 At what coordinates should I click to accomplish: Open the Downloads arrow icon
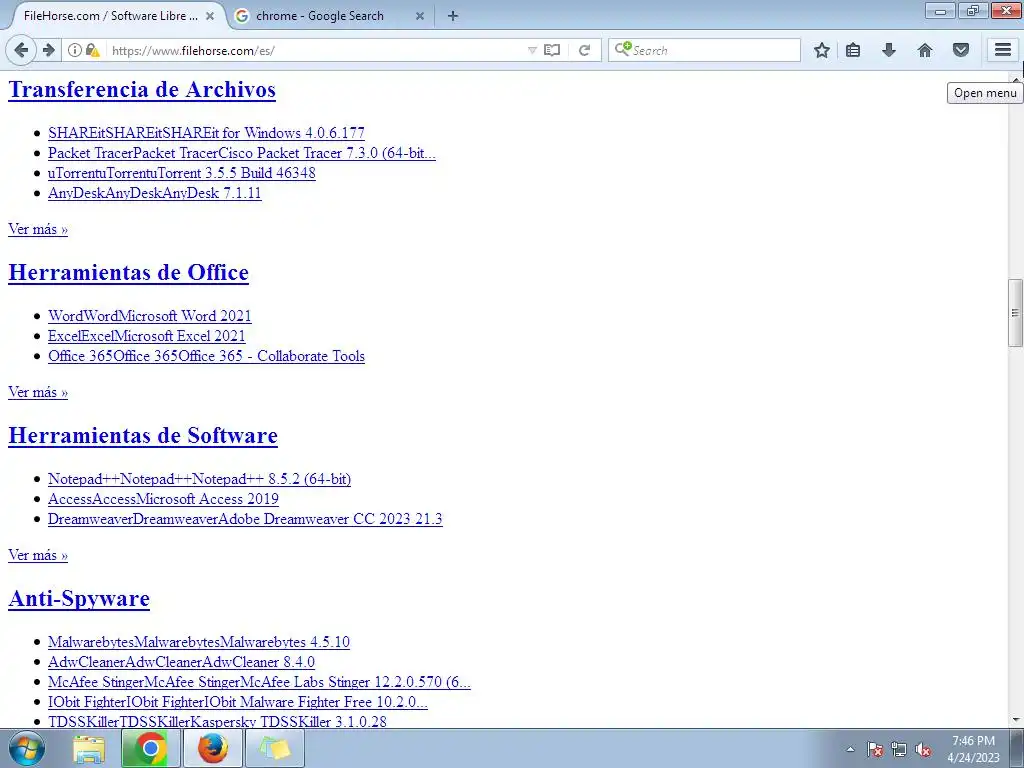click(889, 50)
